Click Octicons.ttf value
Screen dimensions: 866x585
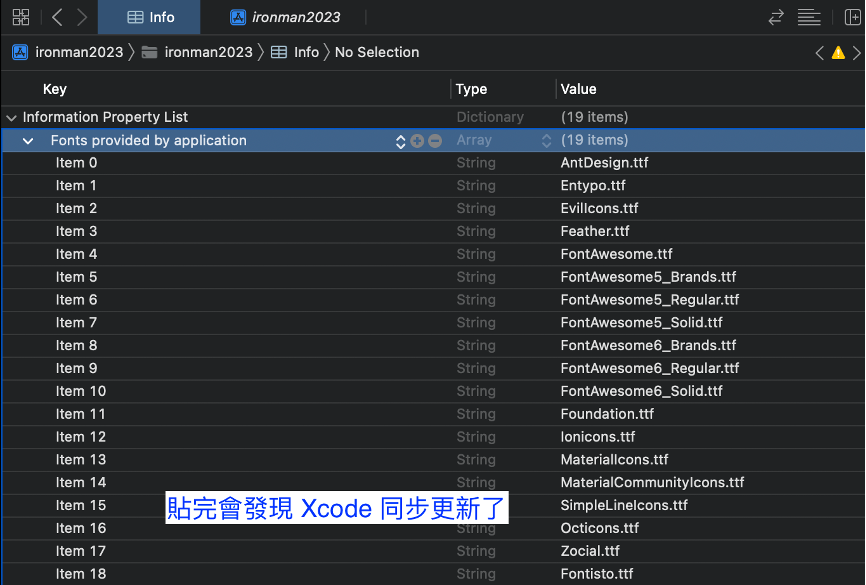pyautogui.click(x=599, y=528)
